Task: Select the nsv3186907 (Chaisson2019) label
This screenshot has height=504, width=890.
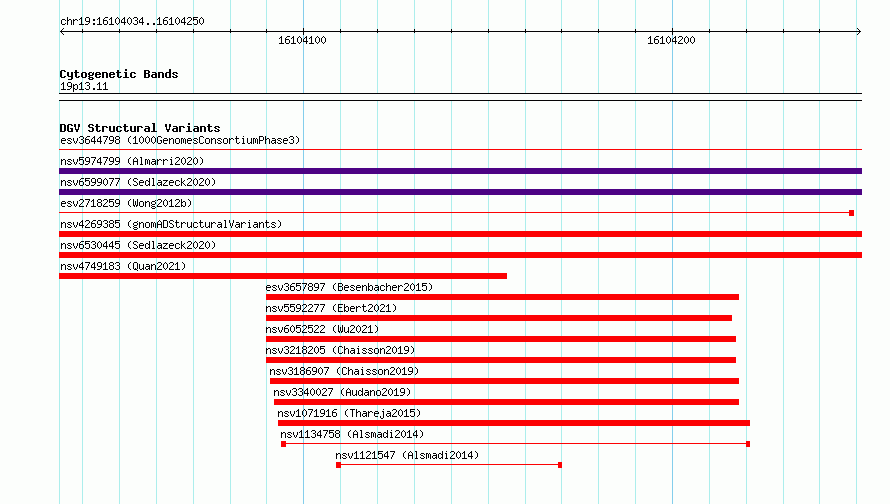Action: coord(344,371)
